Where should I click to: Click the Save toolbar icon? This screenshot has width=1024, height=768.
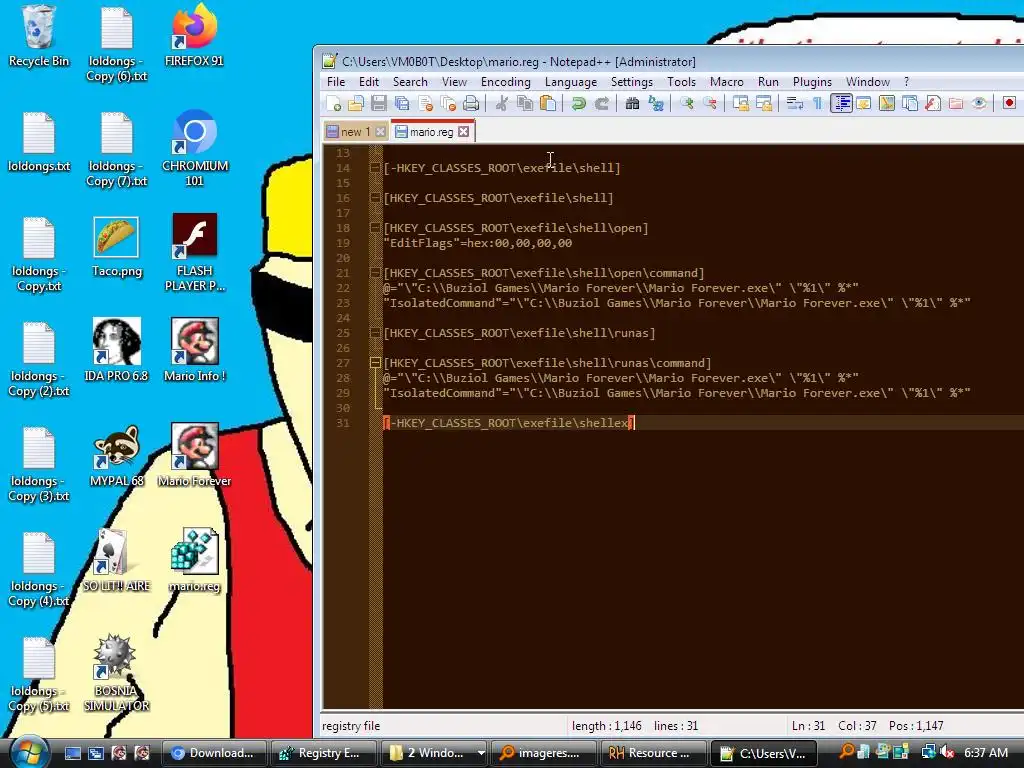(x=379, y=103)
